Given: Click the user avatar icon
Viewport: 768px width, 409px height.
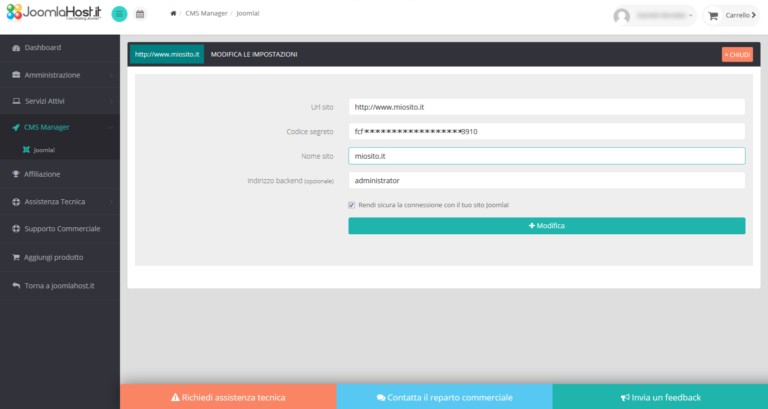Looking at the screenshot, I should pyautogui.click(x=622, y=16).
